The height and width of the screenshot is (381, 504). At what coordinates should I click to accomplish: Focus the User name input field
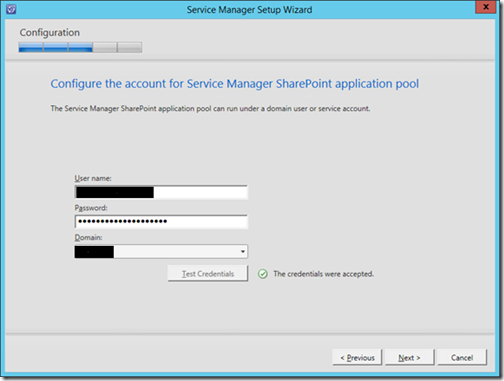coord(161,193)
